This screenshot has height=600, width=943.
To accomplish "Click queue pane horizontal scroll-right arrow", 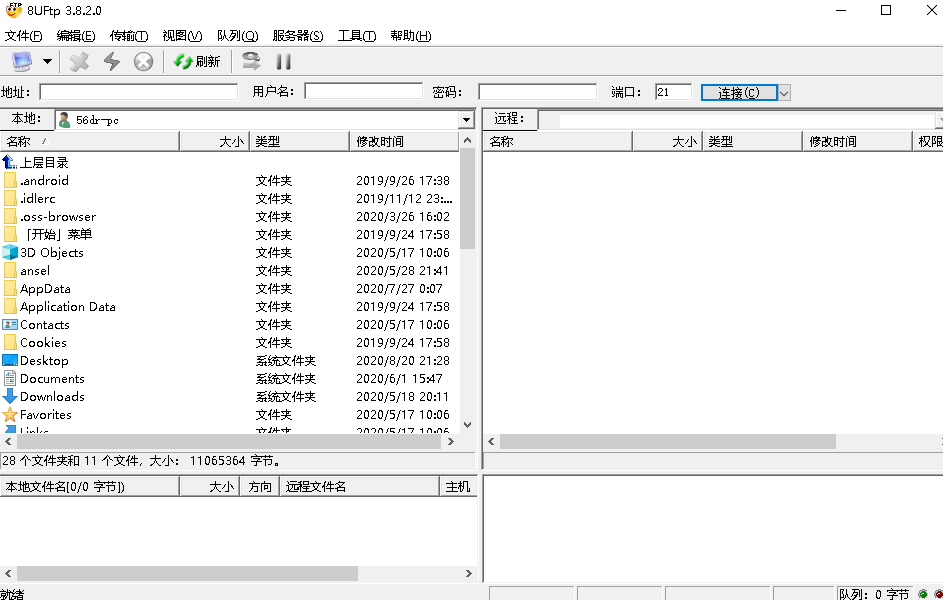I will pyautogui.click(x=468, y=574).
